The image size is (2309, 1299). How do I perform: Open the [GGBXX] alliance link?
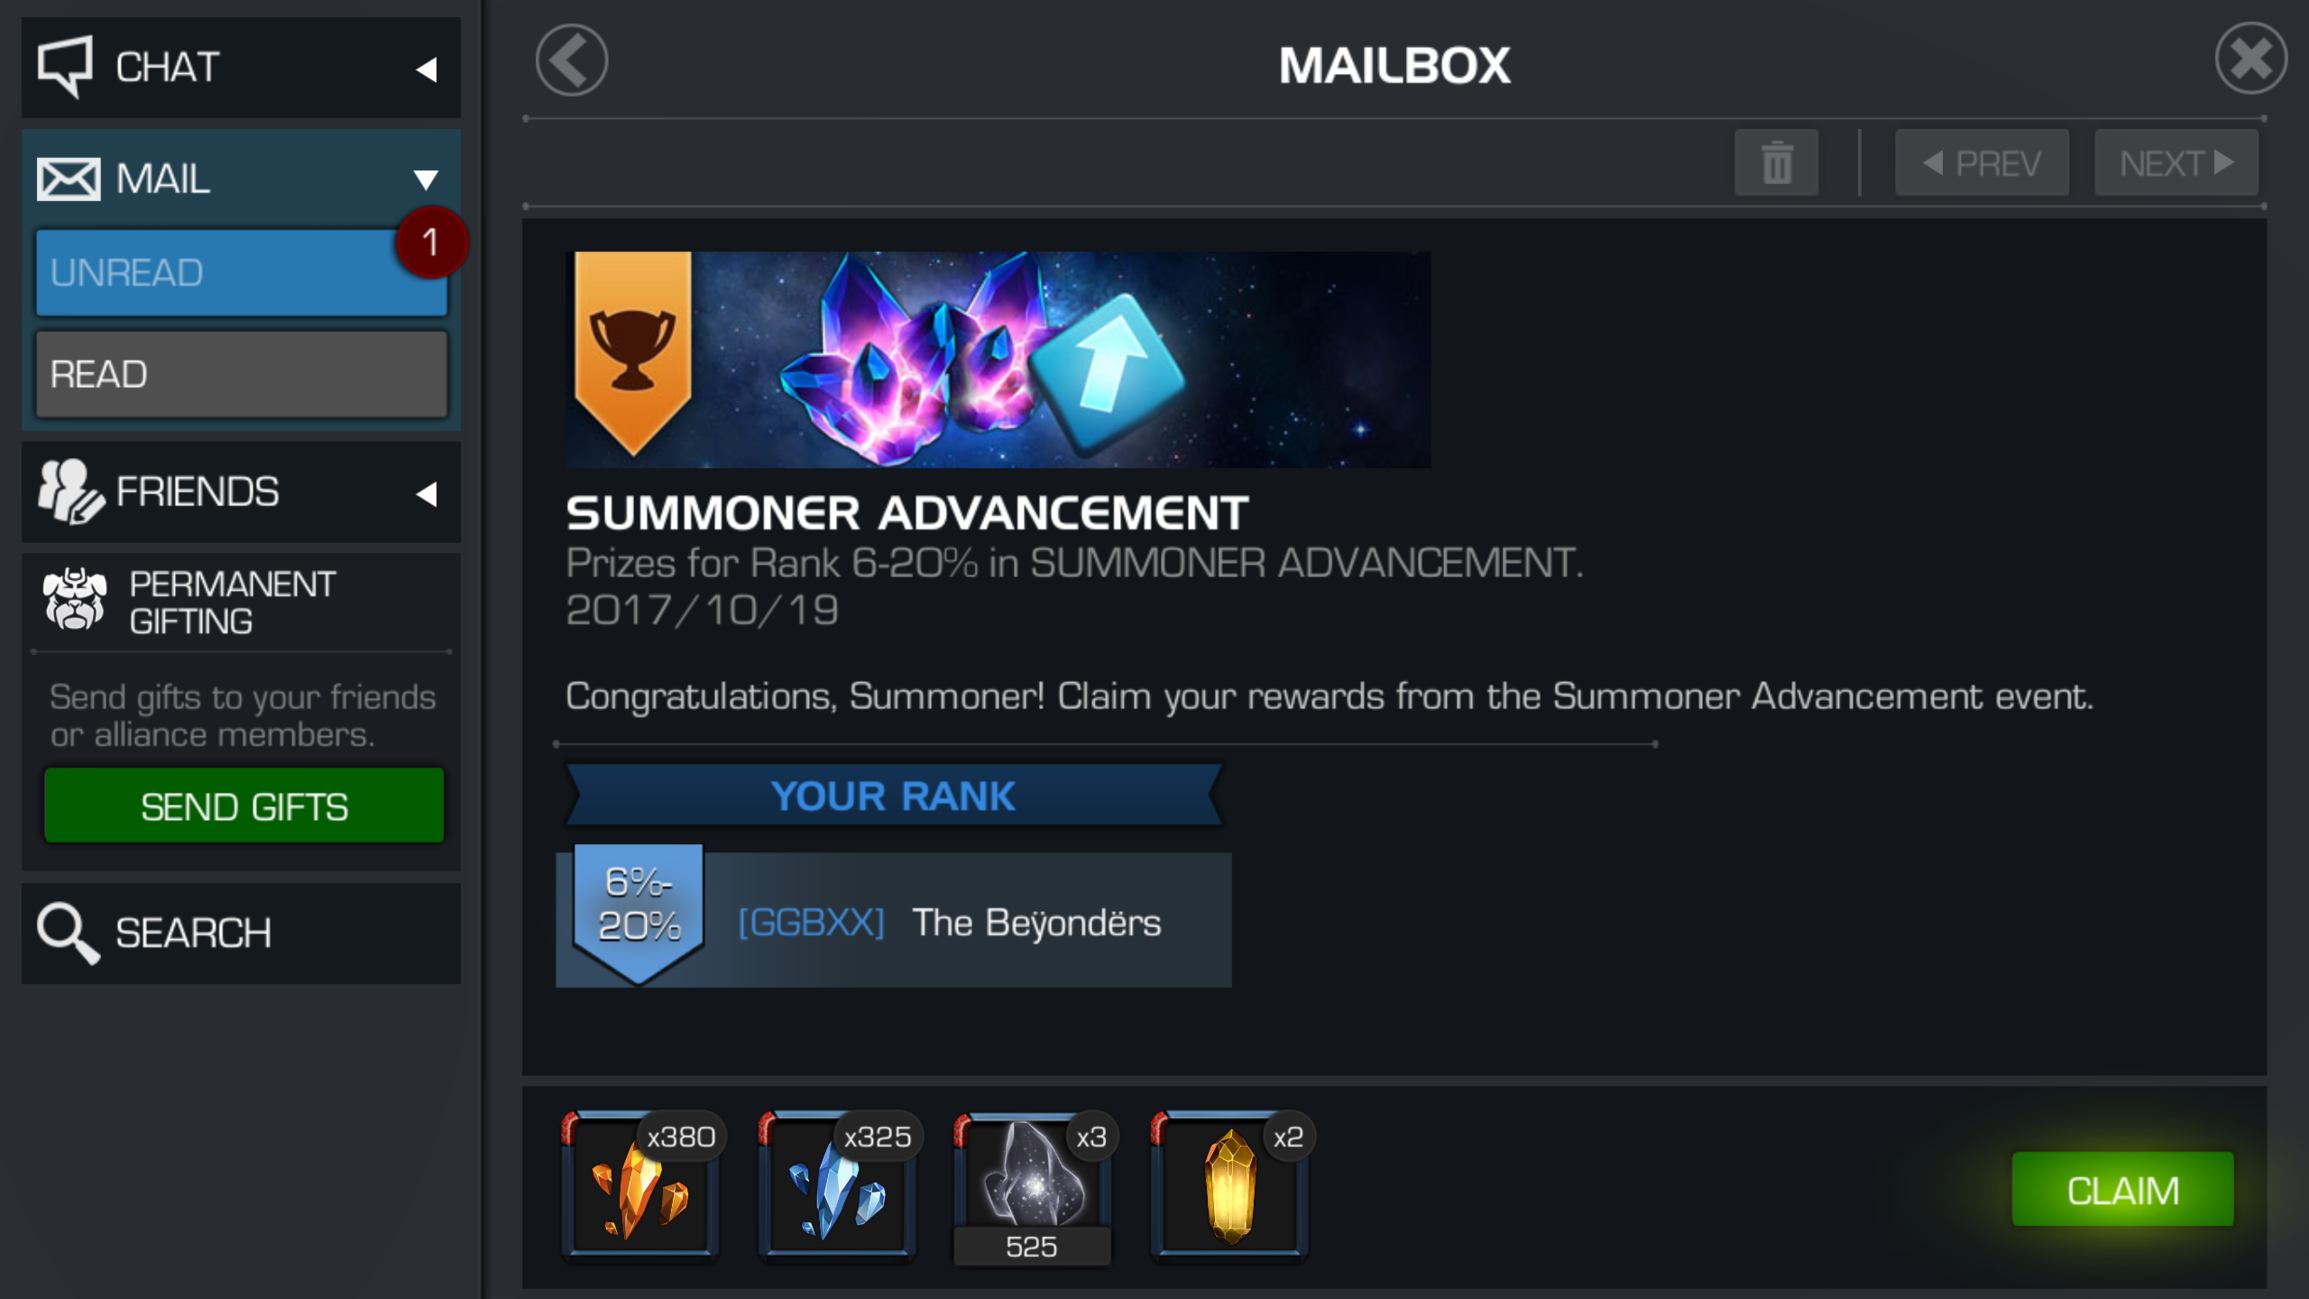(810, 922)
